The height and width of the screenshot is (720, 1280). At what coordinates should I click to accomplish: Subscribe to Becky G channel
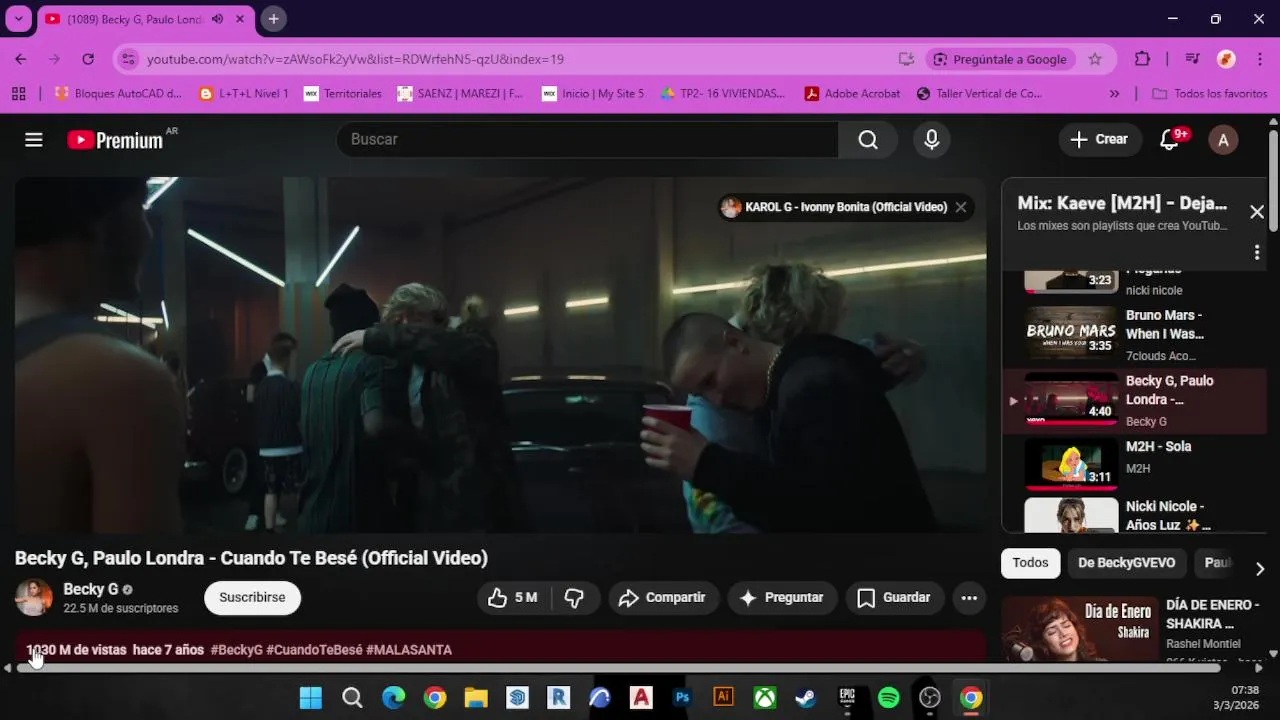(252, 597)
